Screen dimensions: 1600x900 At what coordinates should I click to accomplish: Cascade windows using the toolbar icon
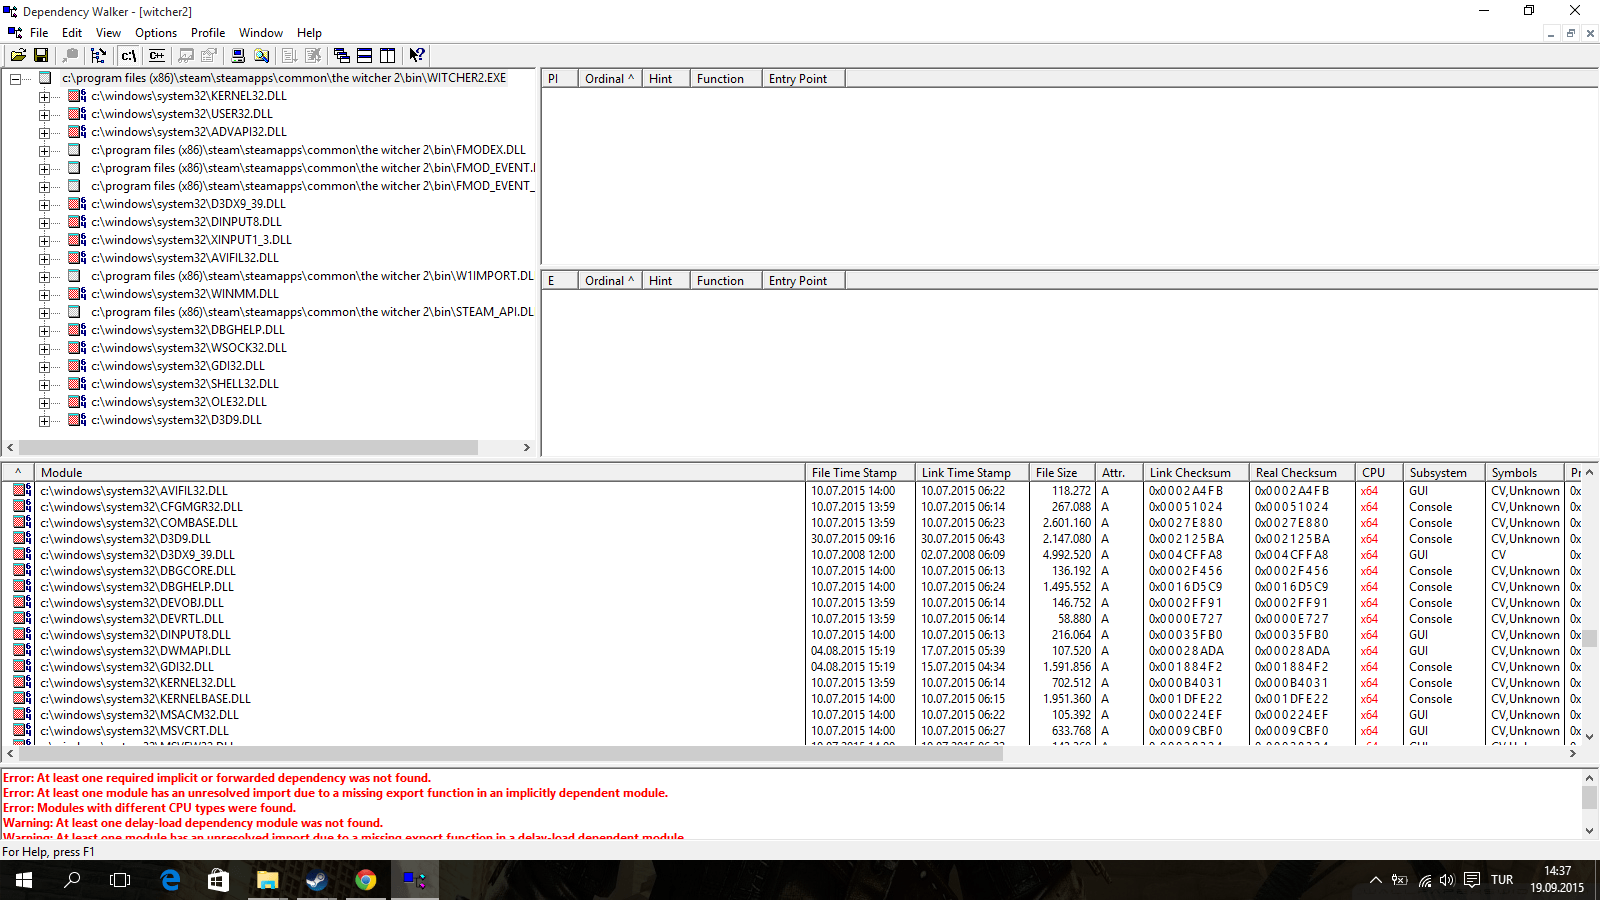[x=342, y=56]
